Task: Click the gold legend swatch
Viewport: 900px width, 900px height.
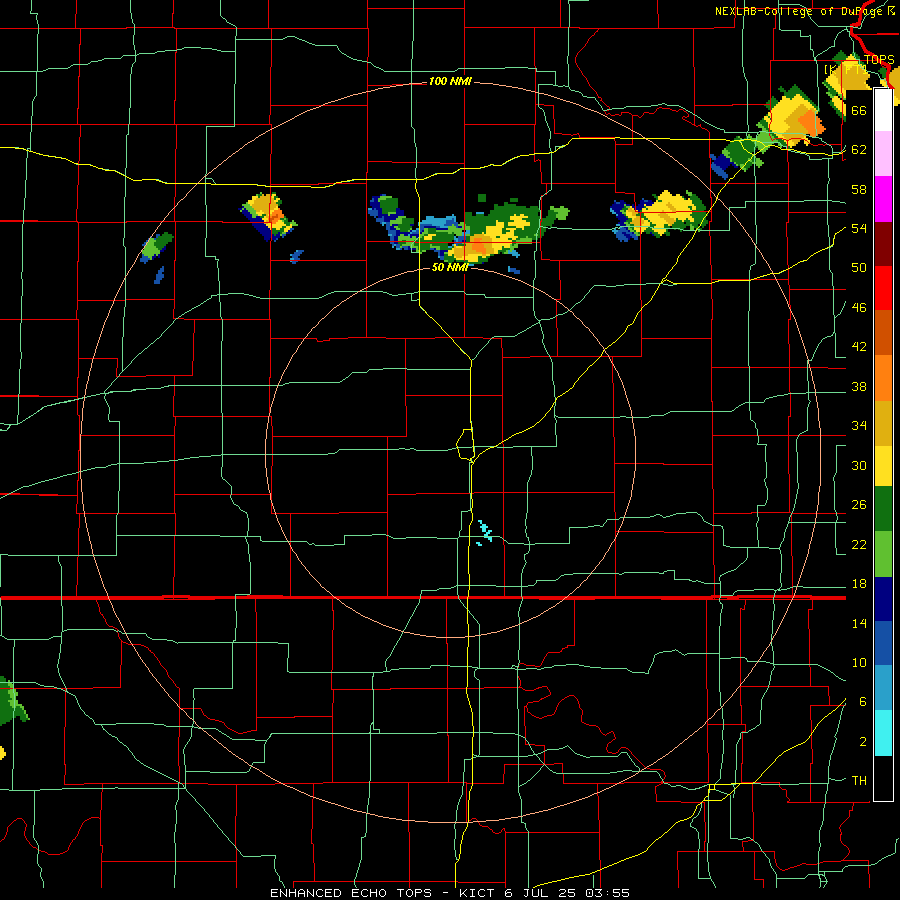Action: coord(883,423)
